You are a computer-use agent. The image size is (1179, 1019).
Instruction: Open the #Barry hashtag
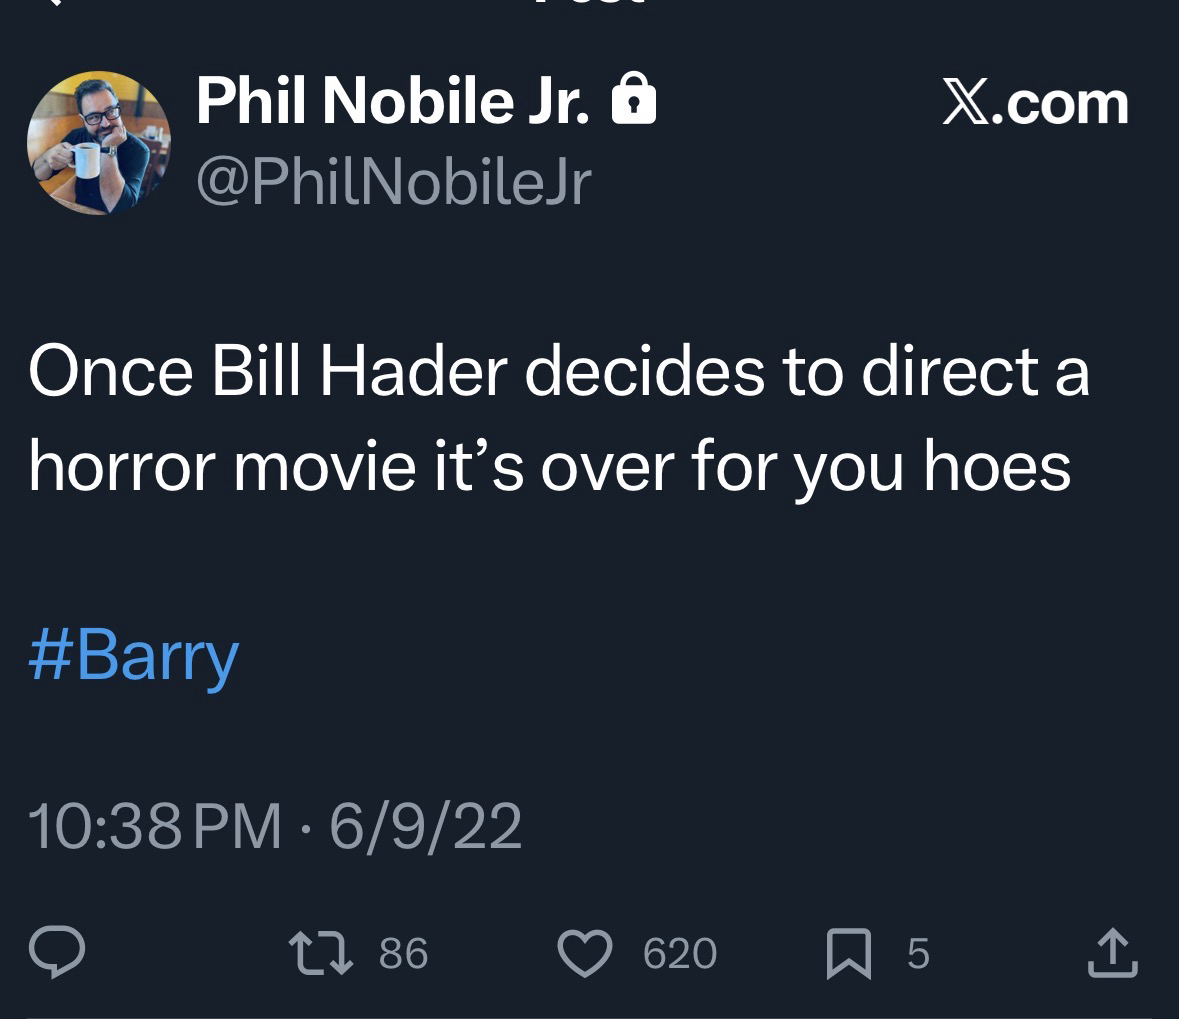[133, 656]
